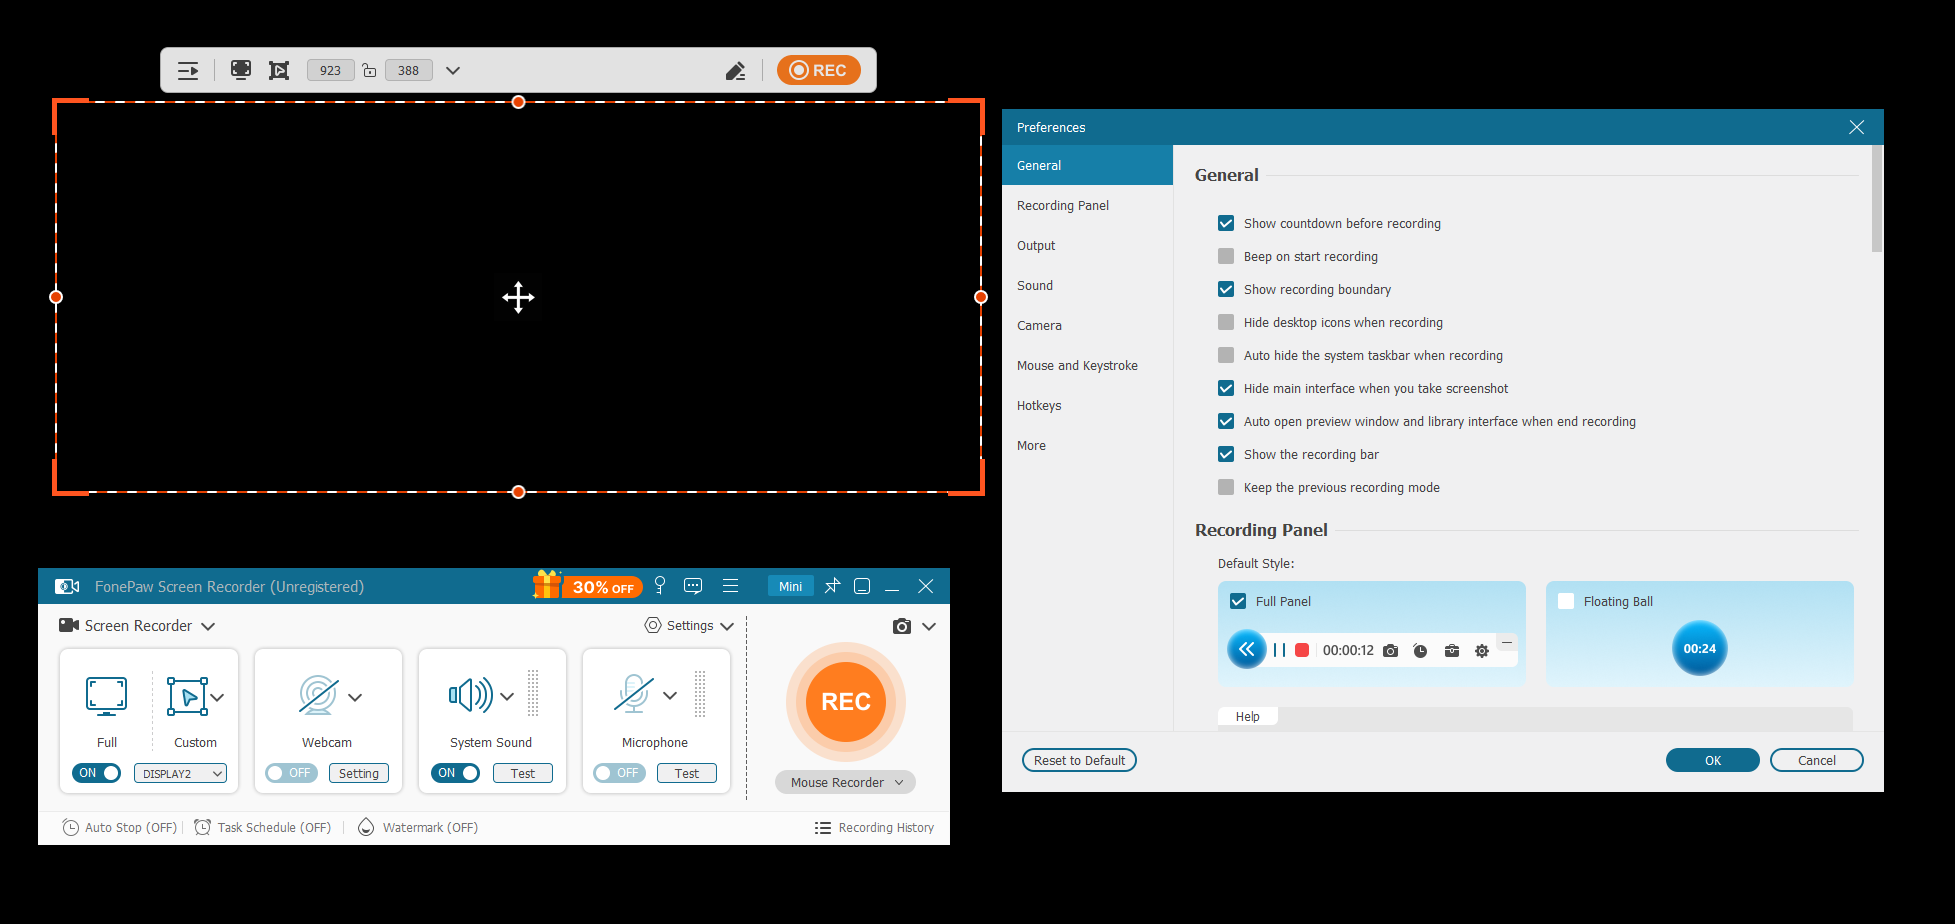Toggle aspect ratio lock between 923 and 388
This screenshot has height=924, width=1955.
pyautogui.click(x=369, y=70)
